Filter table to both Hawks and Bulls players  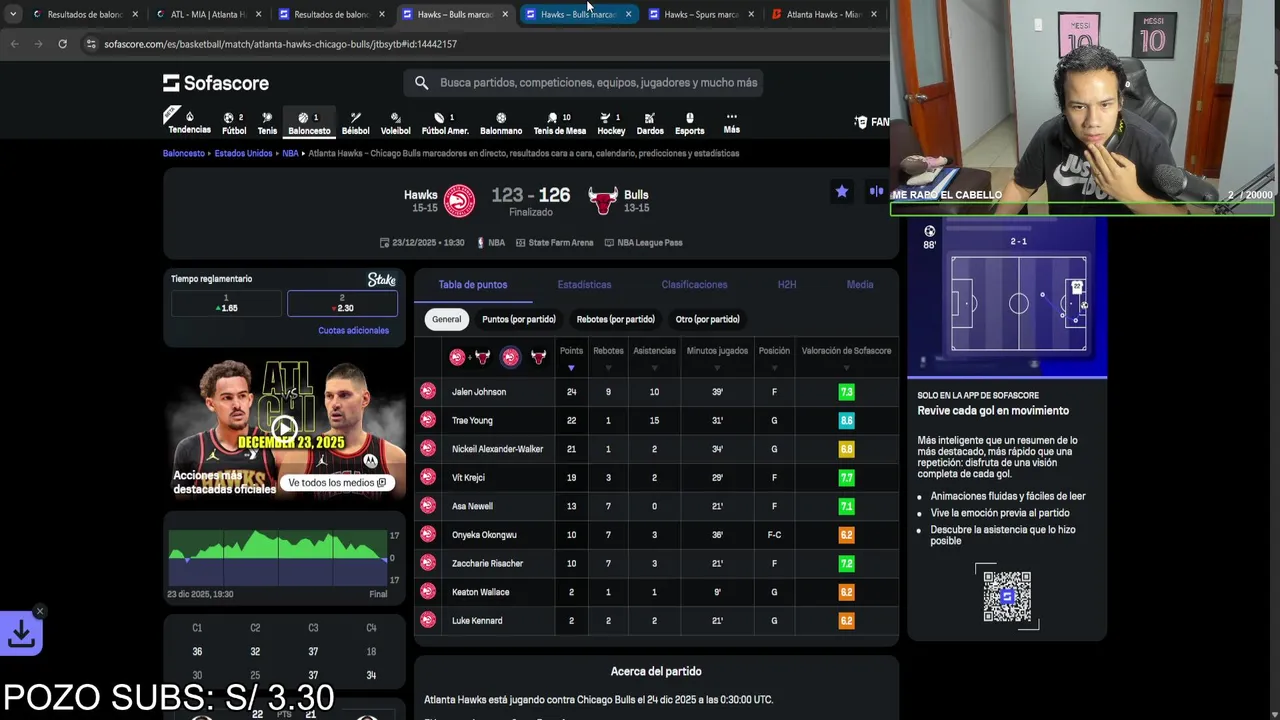(x=469, y=357)
